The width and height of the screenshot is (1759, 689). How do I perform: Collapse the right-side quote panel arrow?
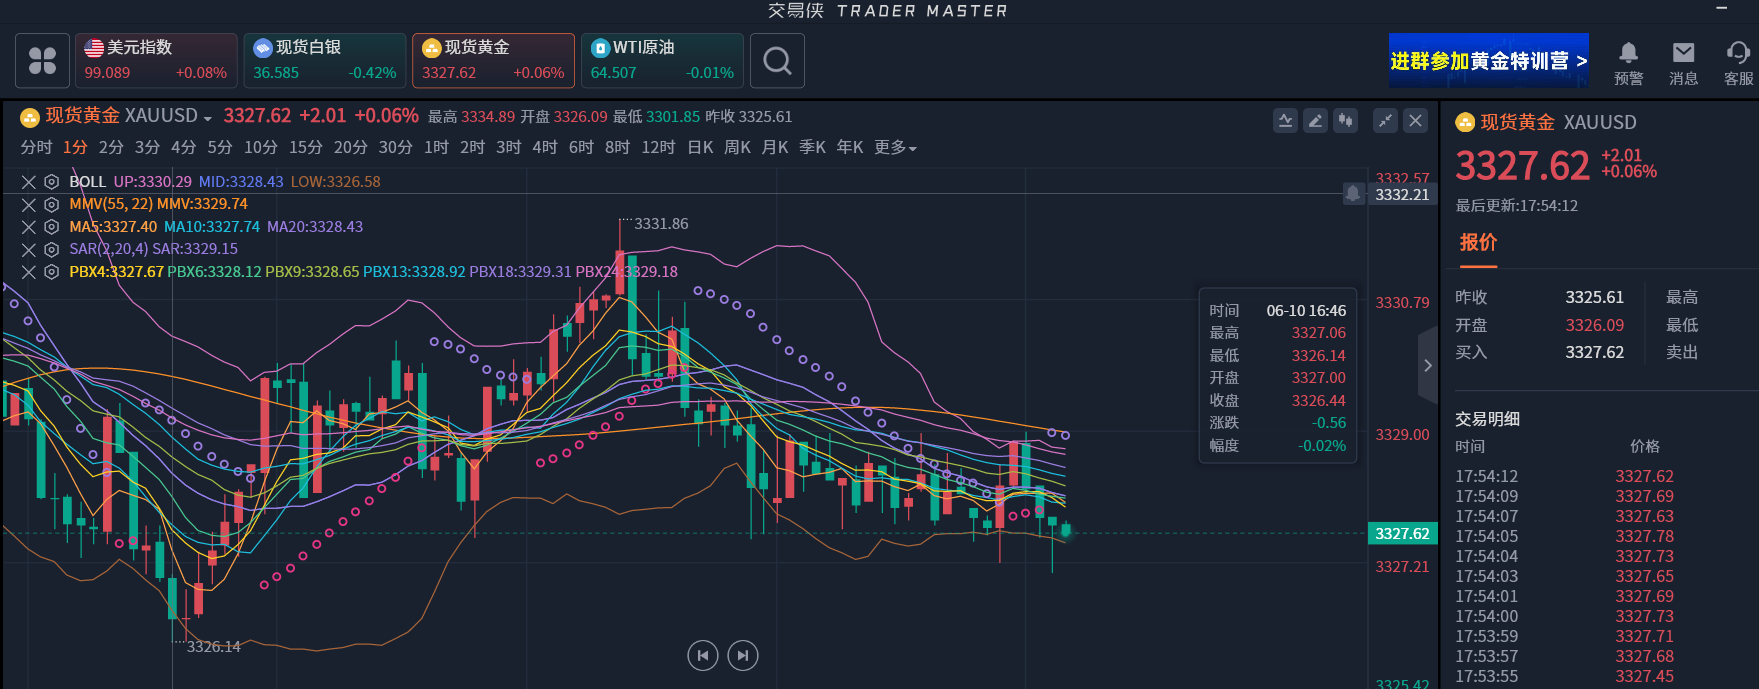[1427, 366]
